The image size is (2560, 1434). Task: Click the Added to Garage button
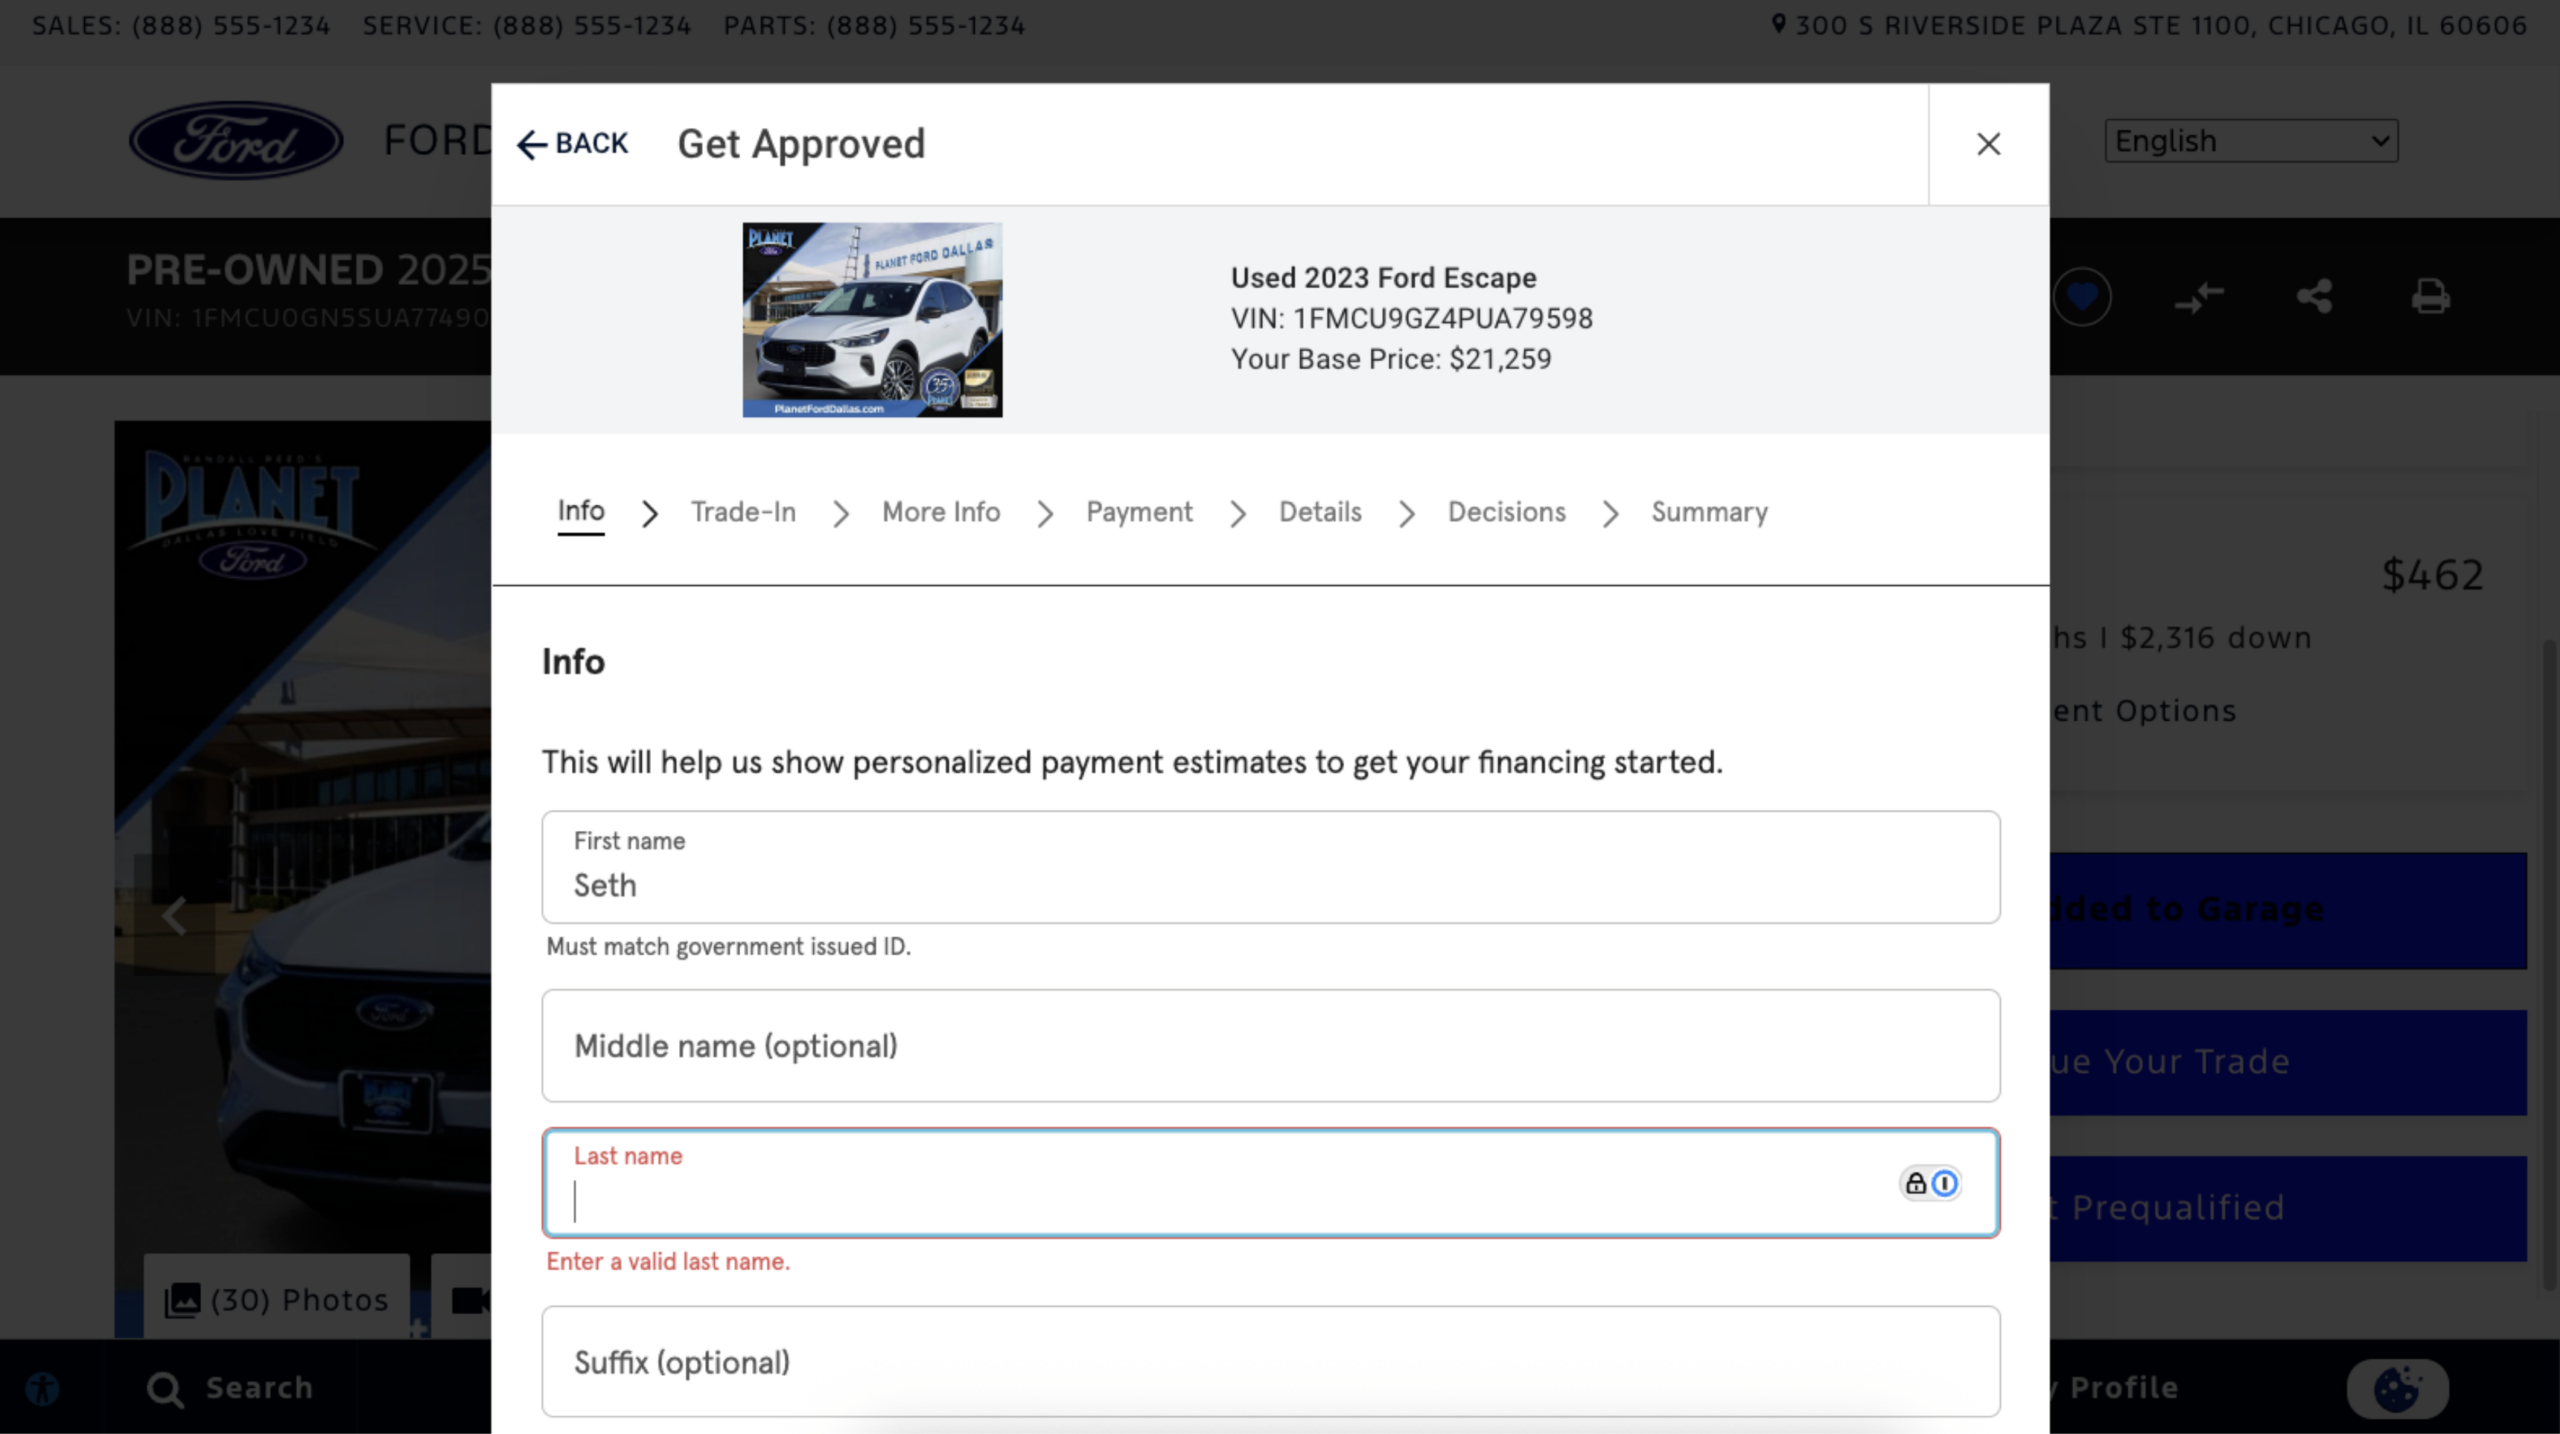(x=2288, y=910)
